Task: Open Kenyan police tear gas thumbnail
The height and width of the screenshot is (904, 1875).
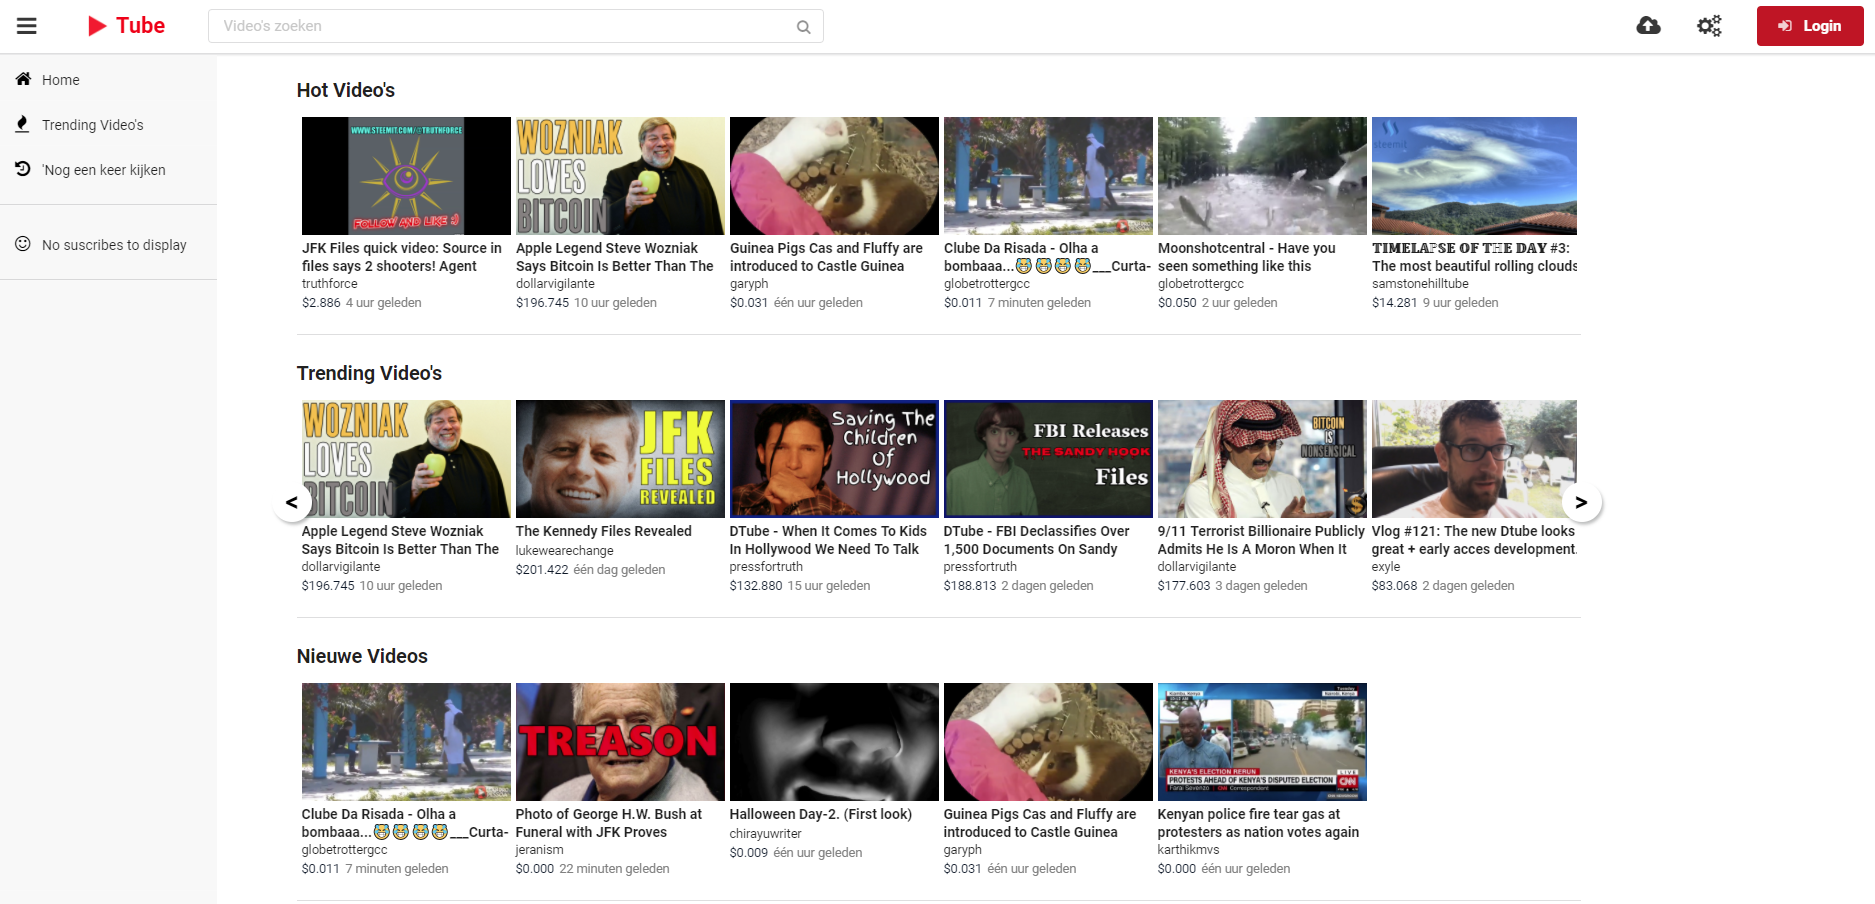Action: [1262, 742]
